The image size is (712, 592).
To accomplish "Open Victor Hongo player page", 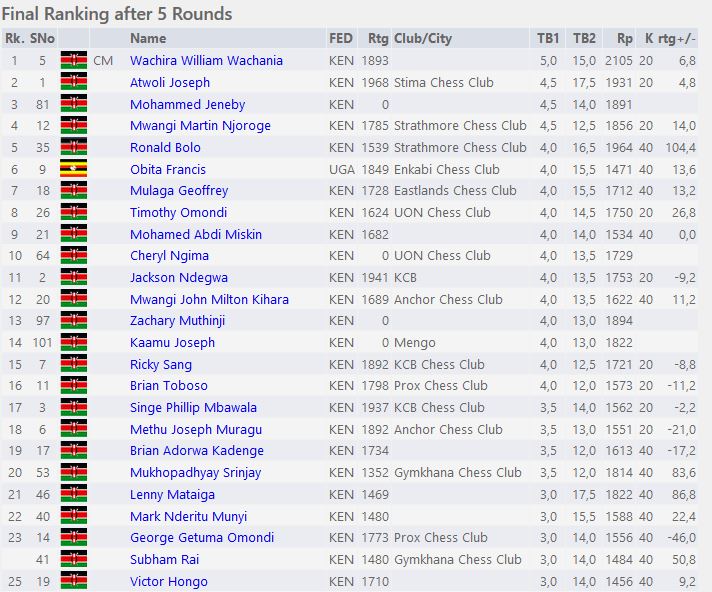I will [168, 582].
